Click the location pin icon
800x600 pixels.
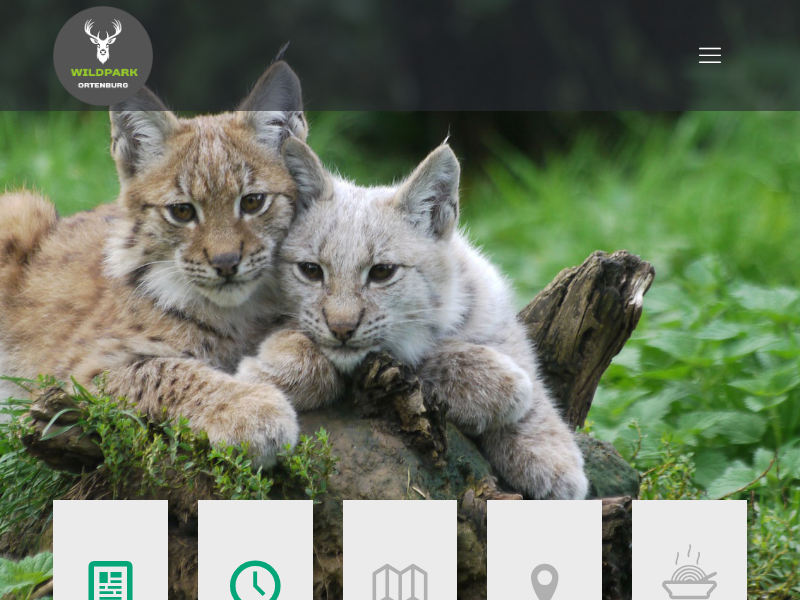(x=544, y=582)
